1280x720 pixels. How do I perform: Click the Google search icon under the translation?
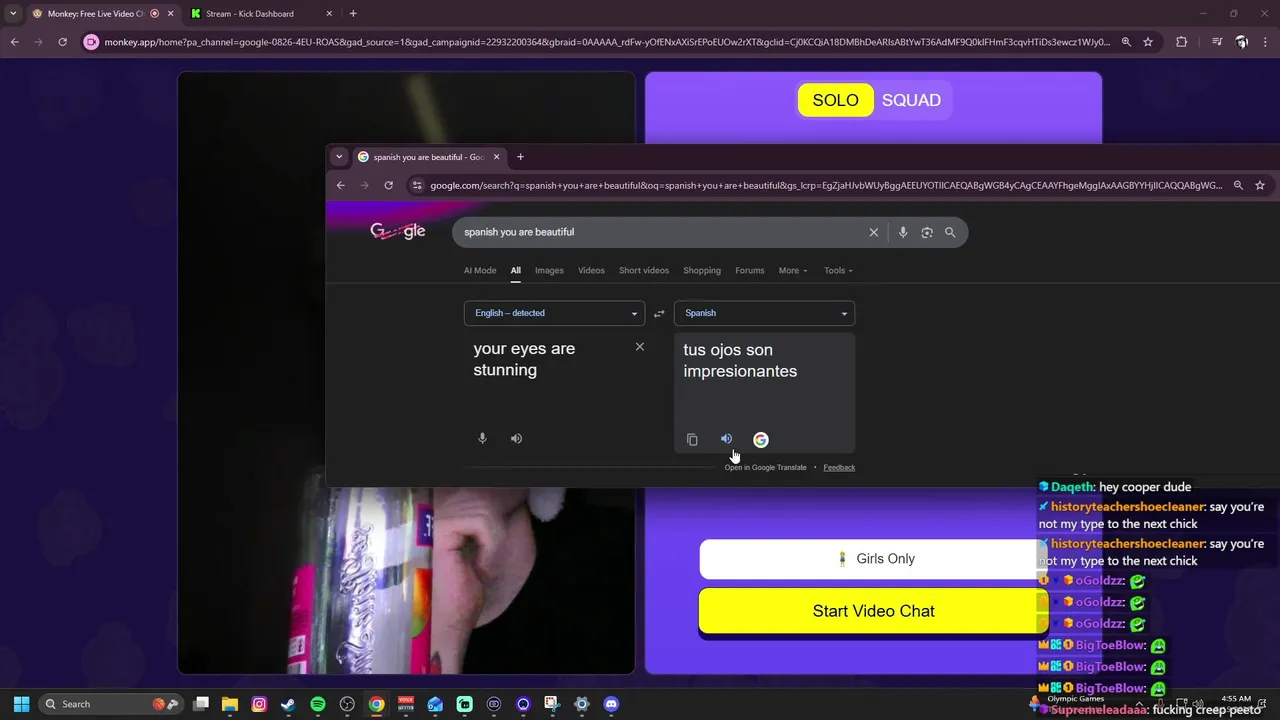tap(761, 439)
